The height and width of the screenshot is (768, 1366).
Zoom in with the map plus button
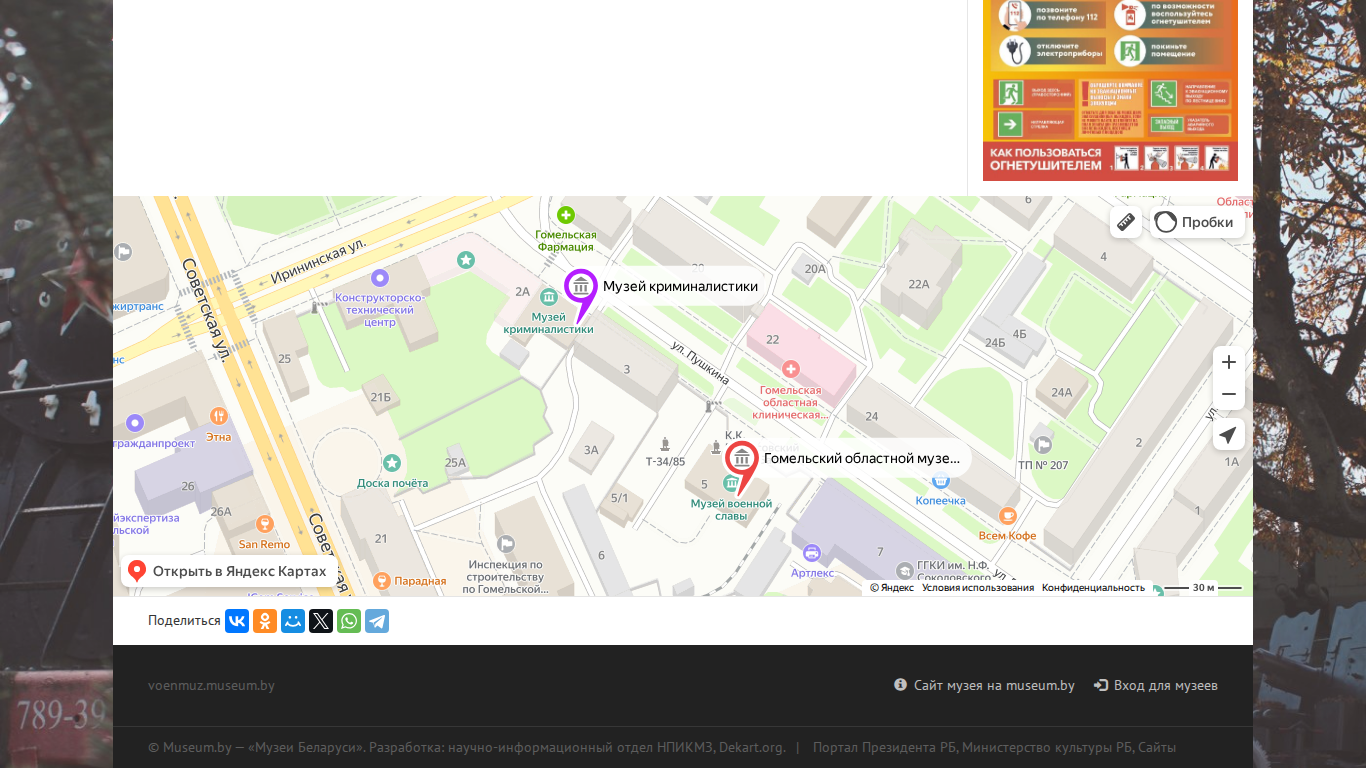click(x=1229, y=362)
